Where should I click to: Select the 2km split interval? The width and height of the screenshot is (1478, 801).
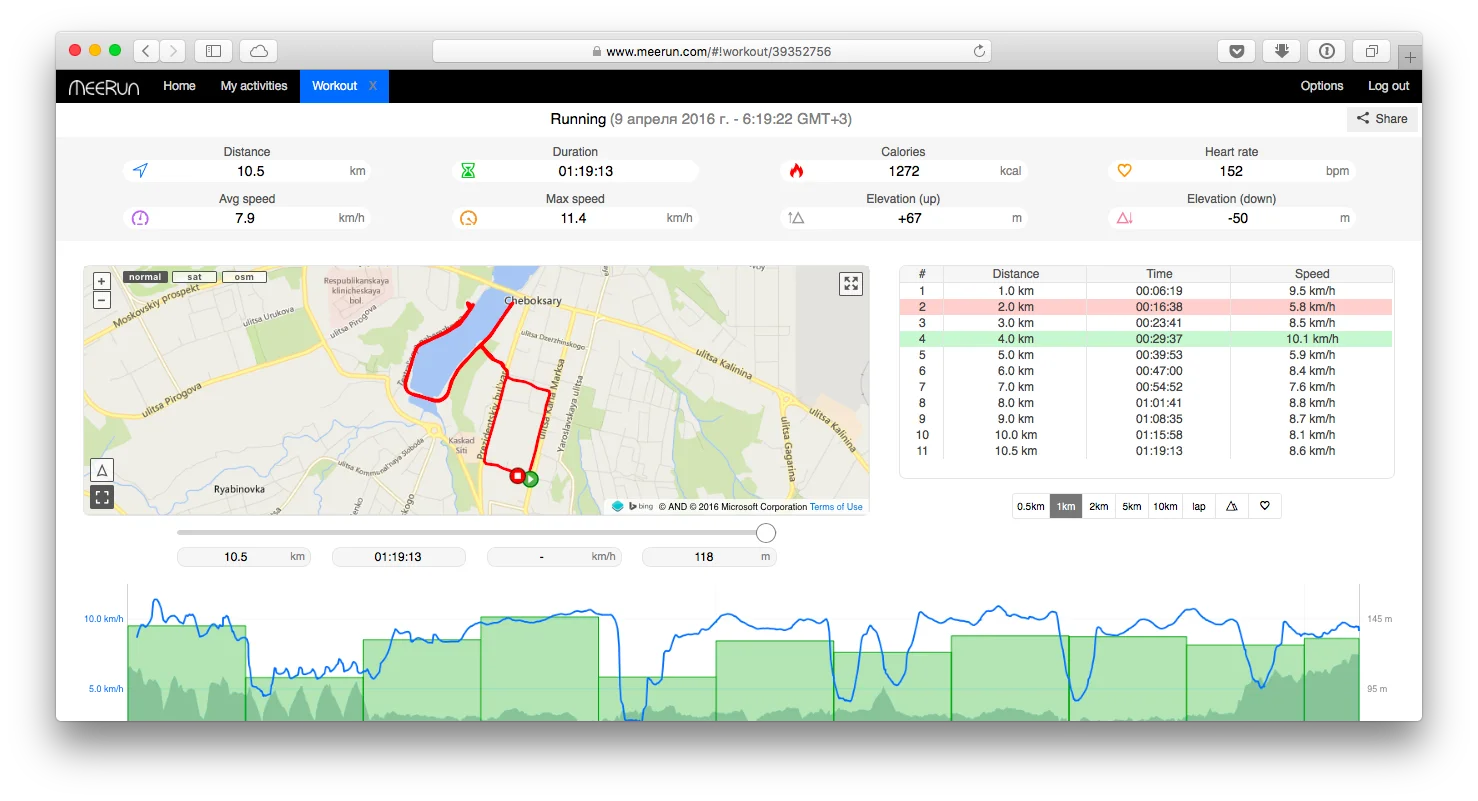click(x=1099, y=506)
